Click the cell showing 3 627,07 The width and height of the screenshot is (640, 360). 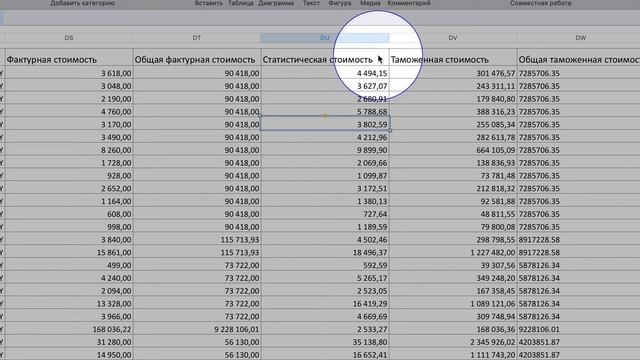pos(325,86)
